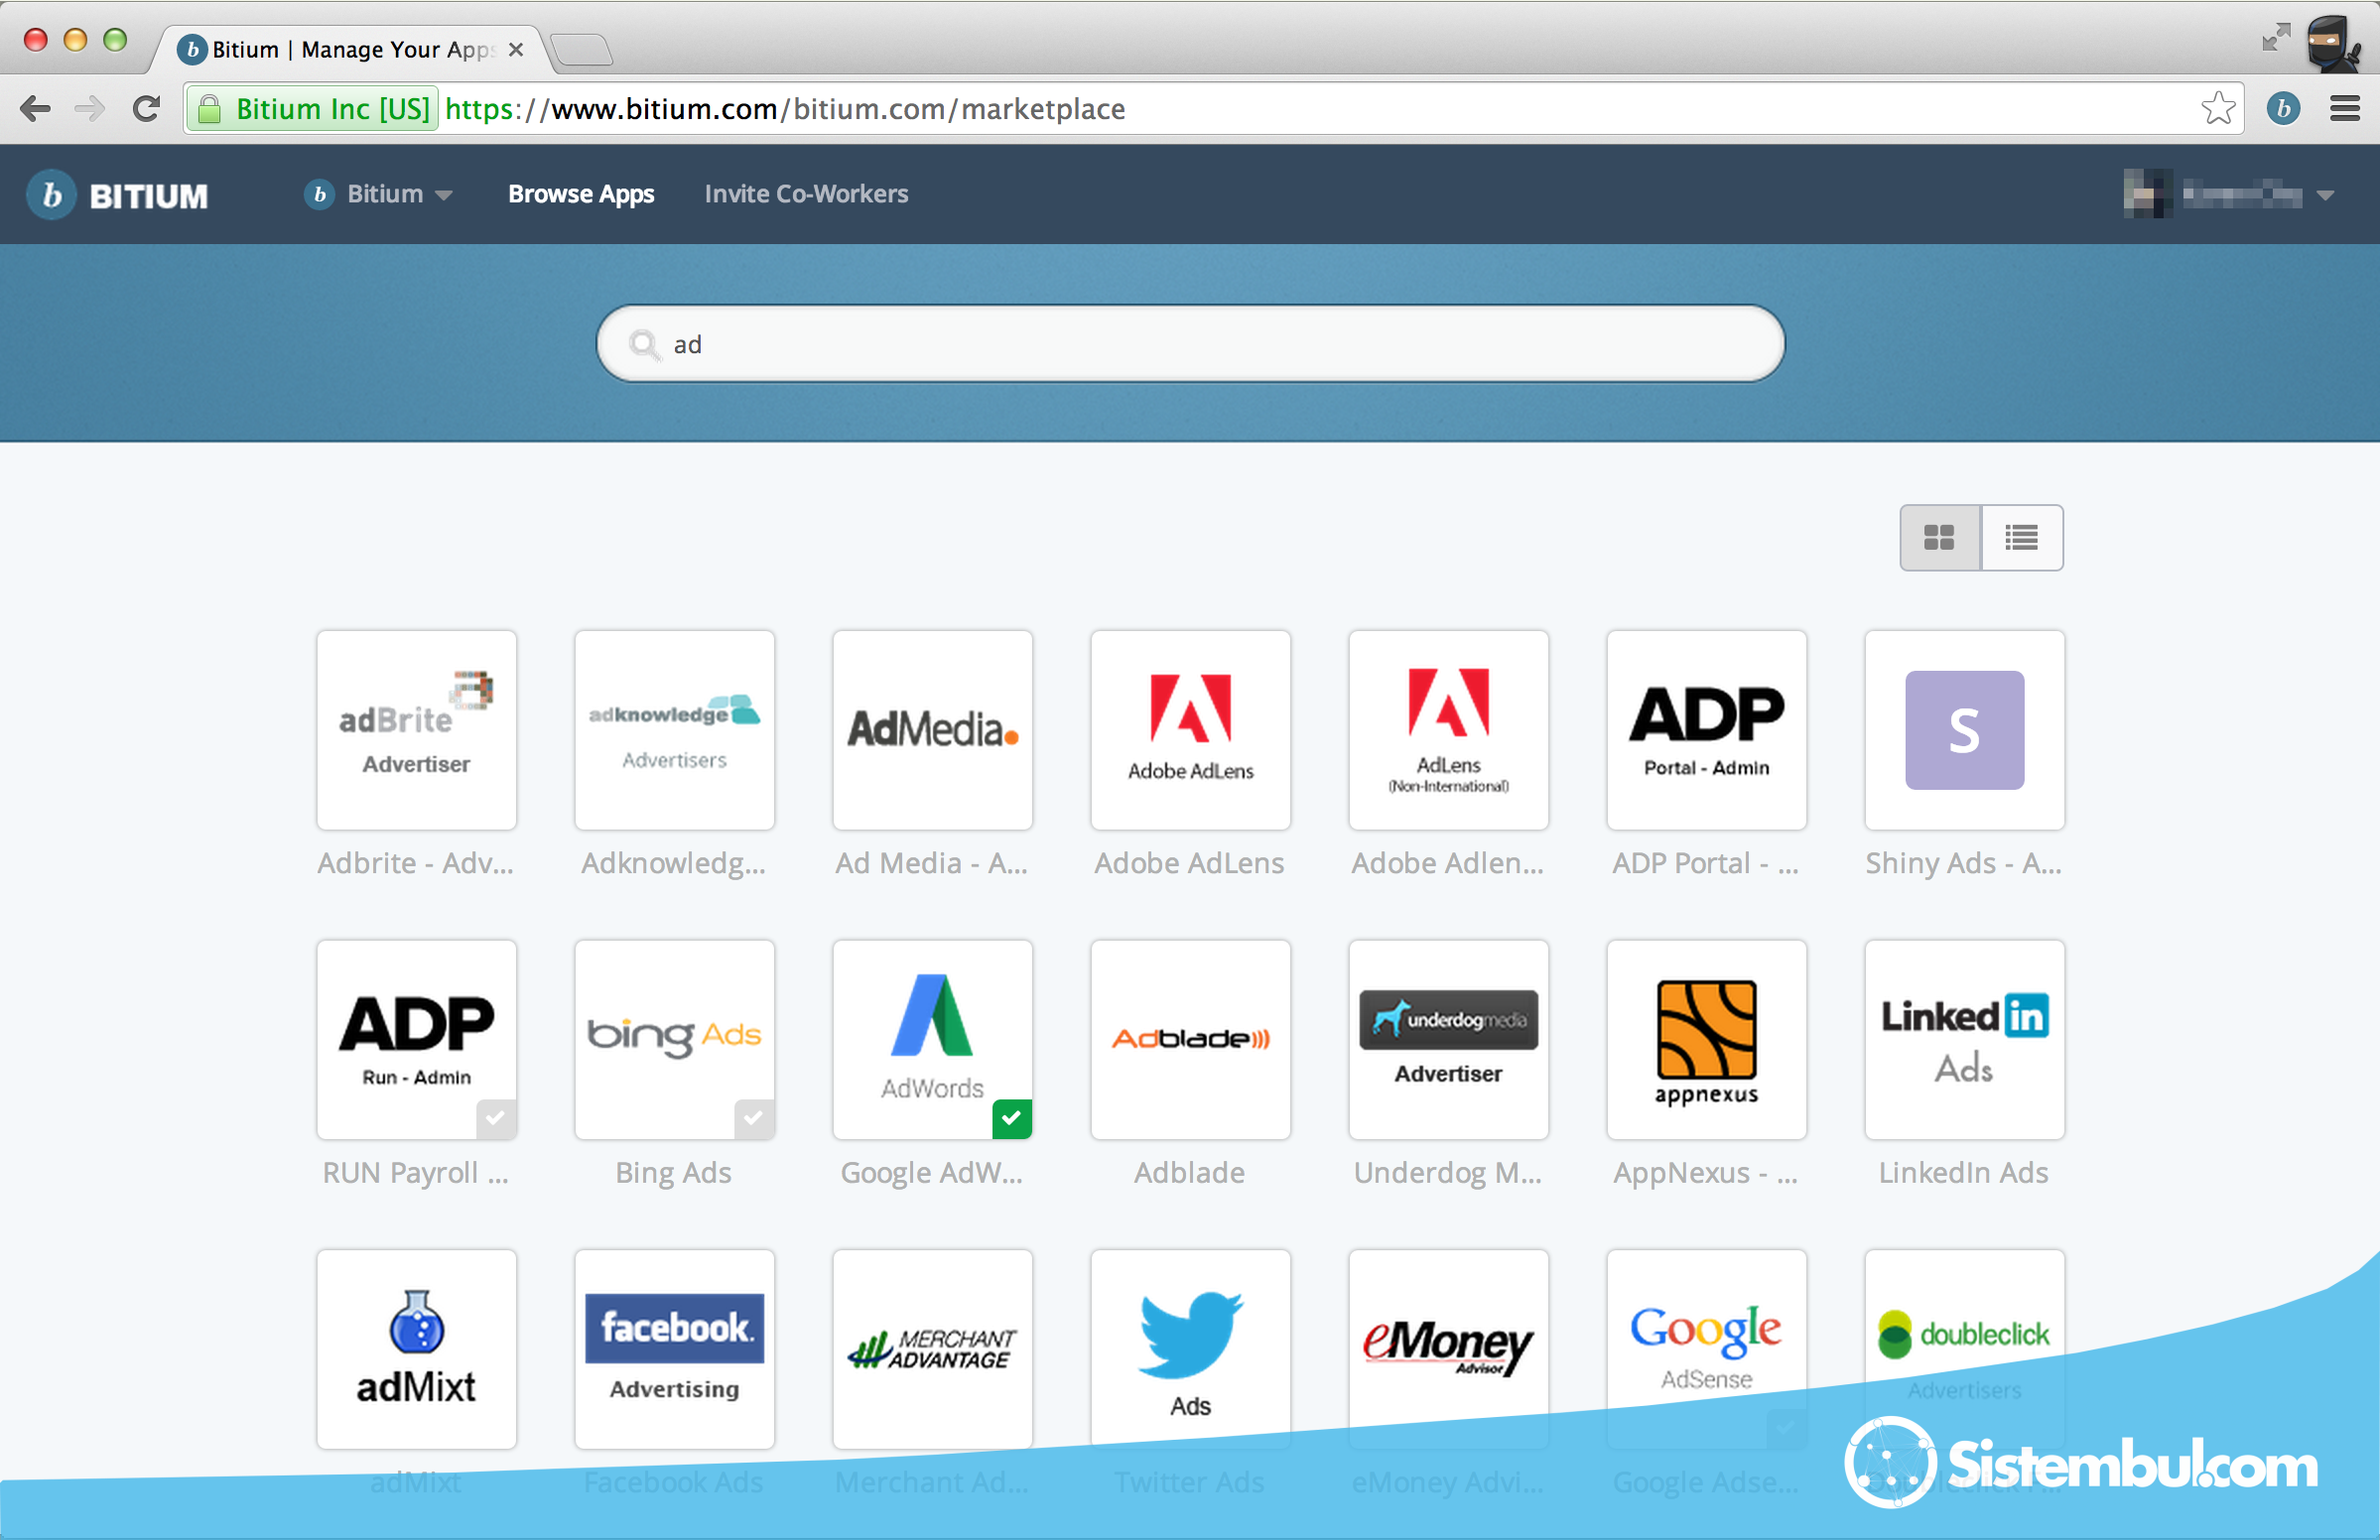This screenshot has width=2380, height=1540.
Task: Bookmark this page with the star
Action: pyautogui.click(x=2217, y=108)
